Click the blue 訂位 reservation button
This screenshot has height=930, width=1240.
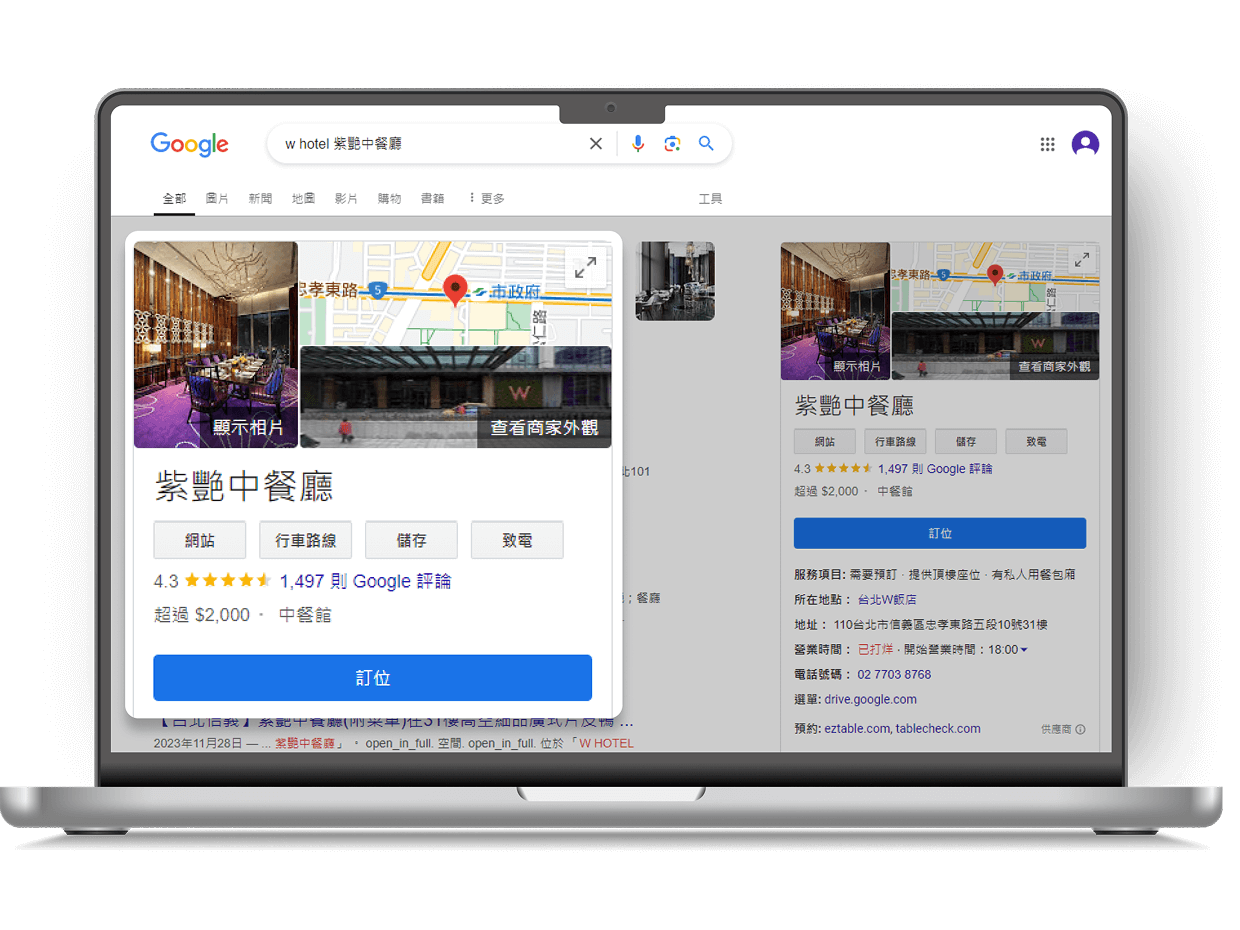pos(373,678)
